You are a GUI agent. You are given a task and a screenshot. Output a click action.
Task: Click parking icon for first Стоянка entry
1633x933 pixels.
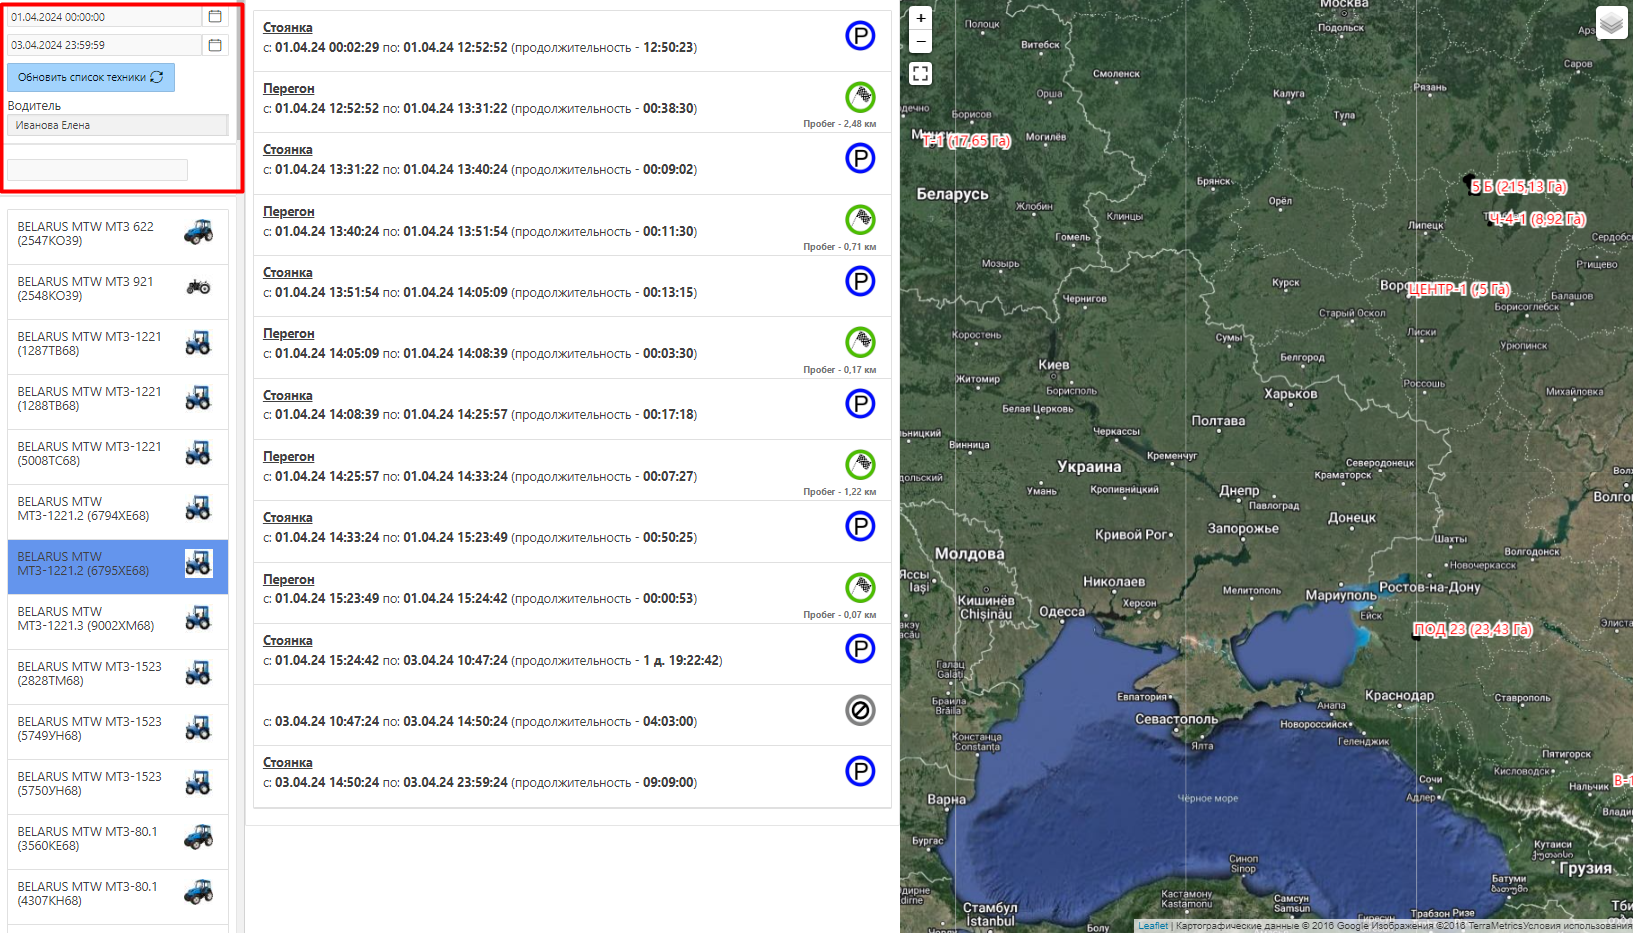pyautogui.click(x=860, y=36)
